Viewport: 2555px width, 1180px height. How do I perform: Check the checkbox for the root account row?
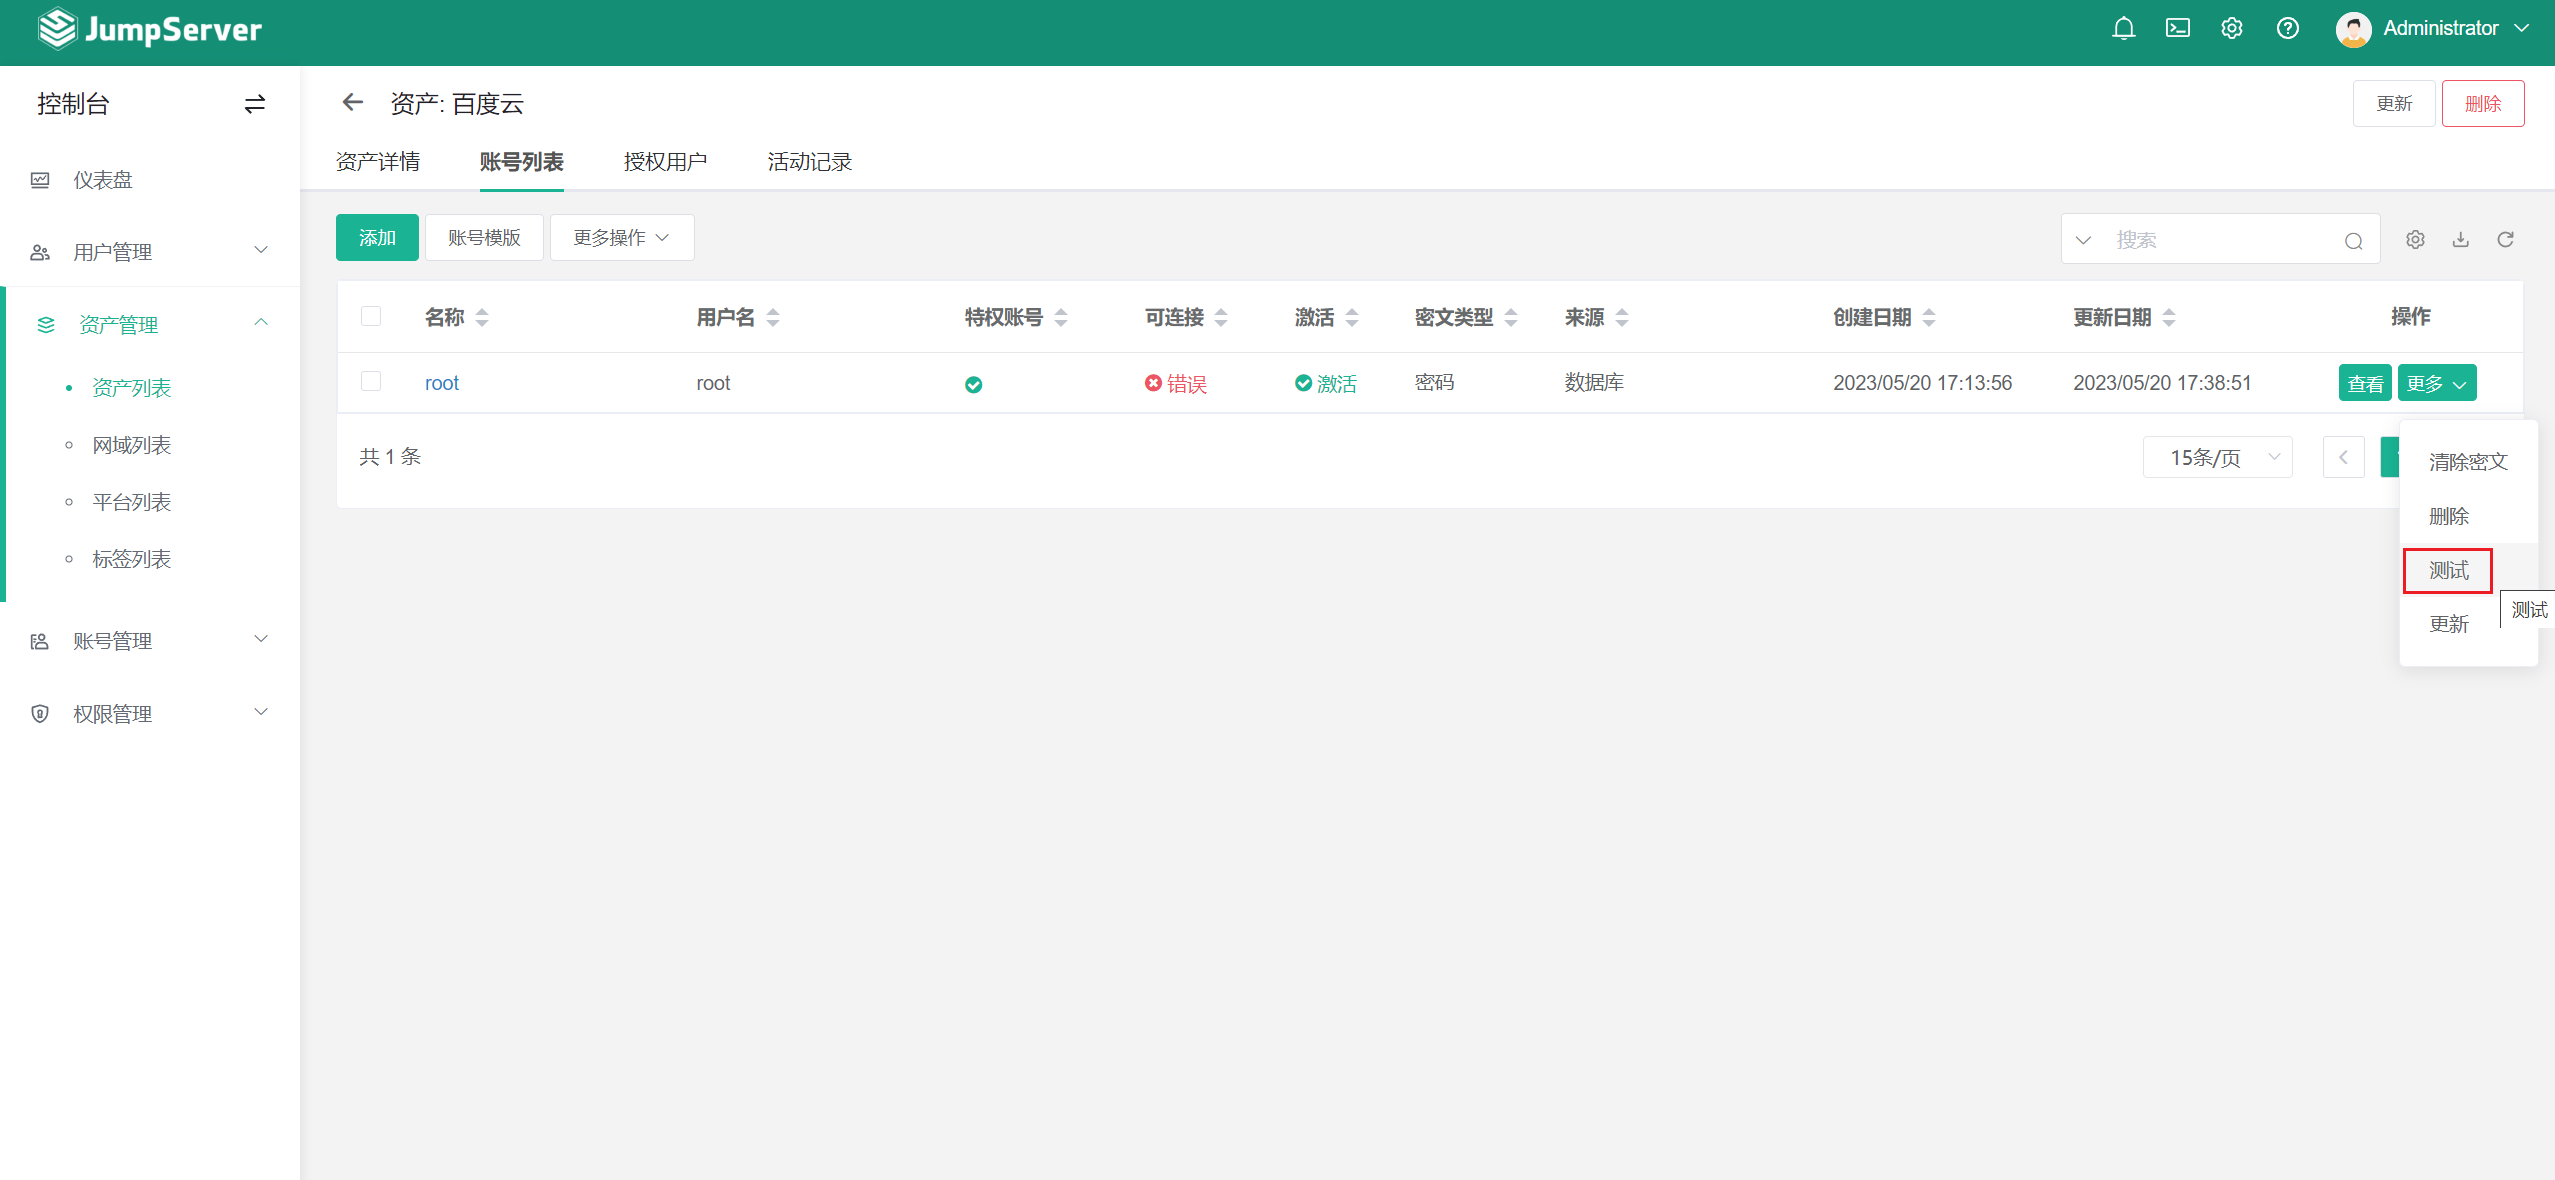click(x=372, y=382)
